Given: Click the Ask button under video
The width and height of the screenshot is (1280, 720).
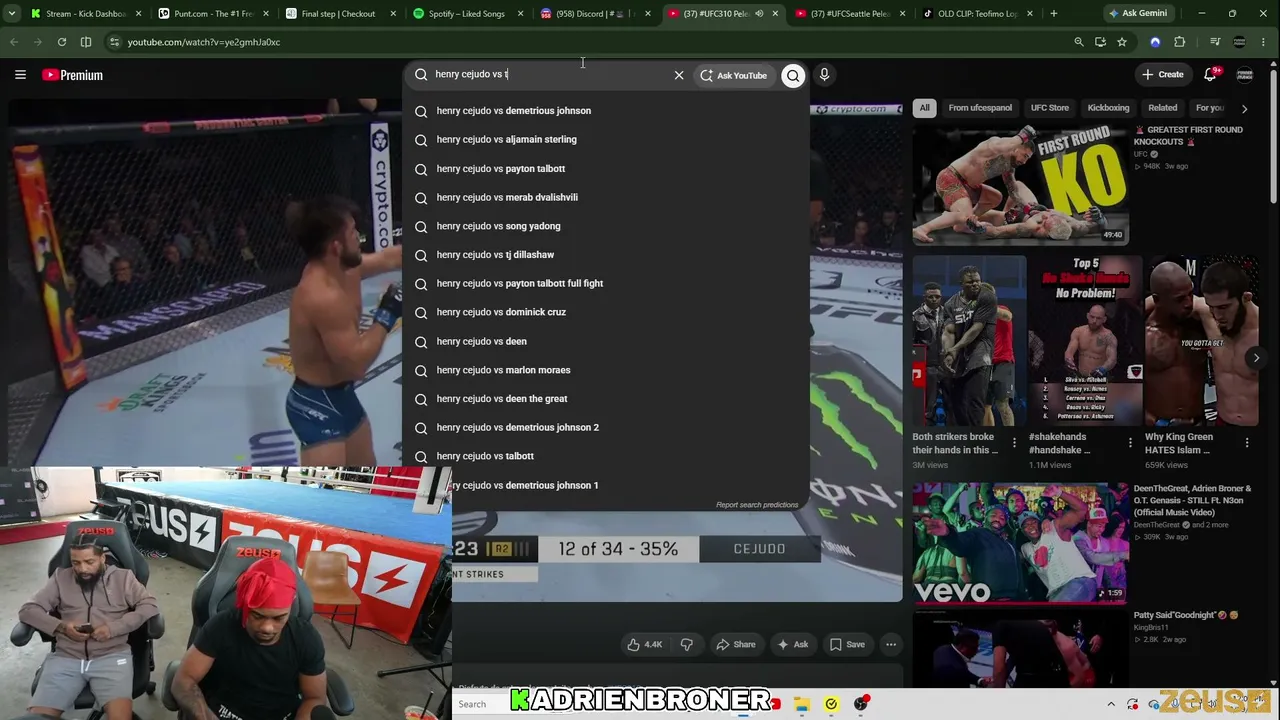Looking at the screenshot, I should pyautogui.click(x=792, y=645).
